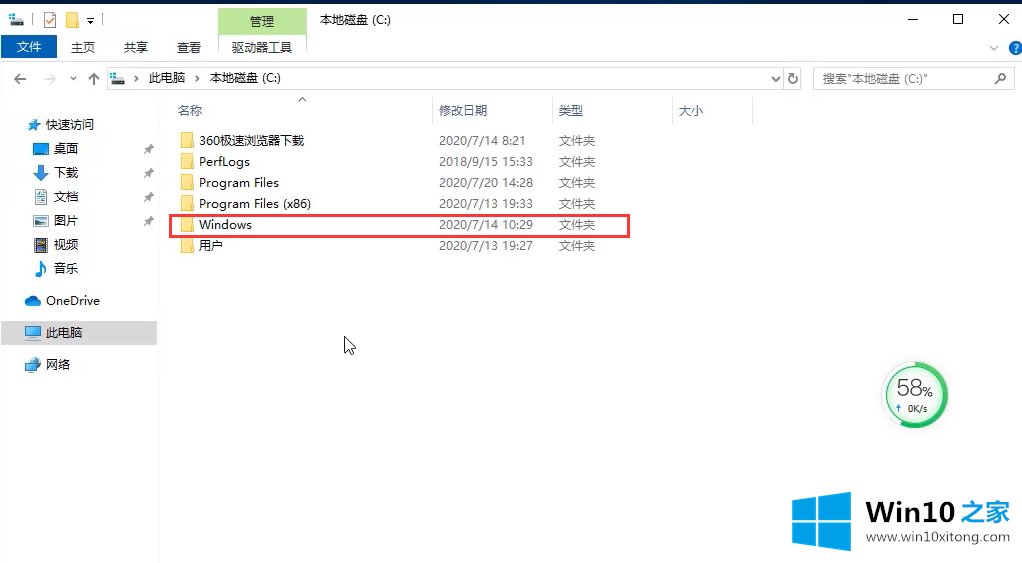Open the recent locations dropdown
This screenshot has width=1022, height=563.
[x=73, y=79]
